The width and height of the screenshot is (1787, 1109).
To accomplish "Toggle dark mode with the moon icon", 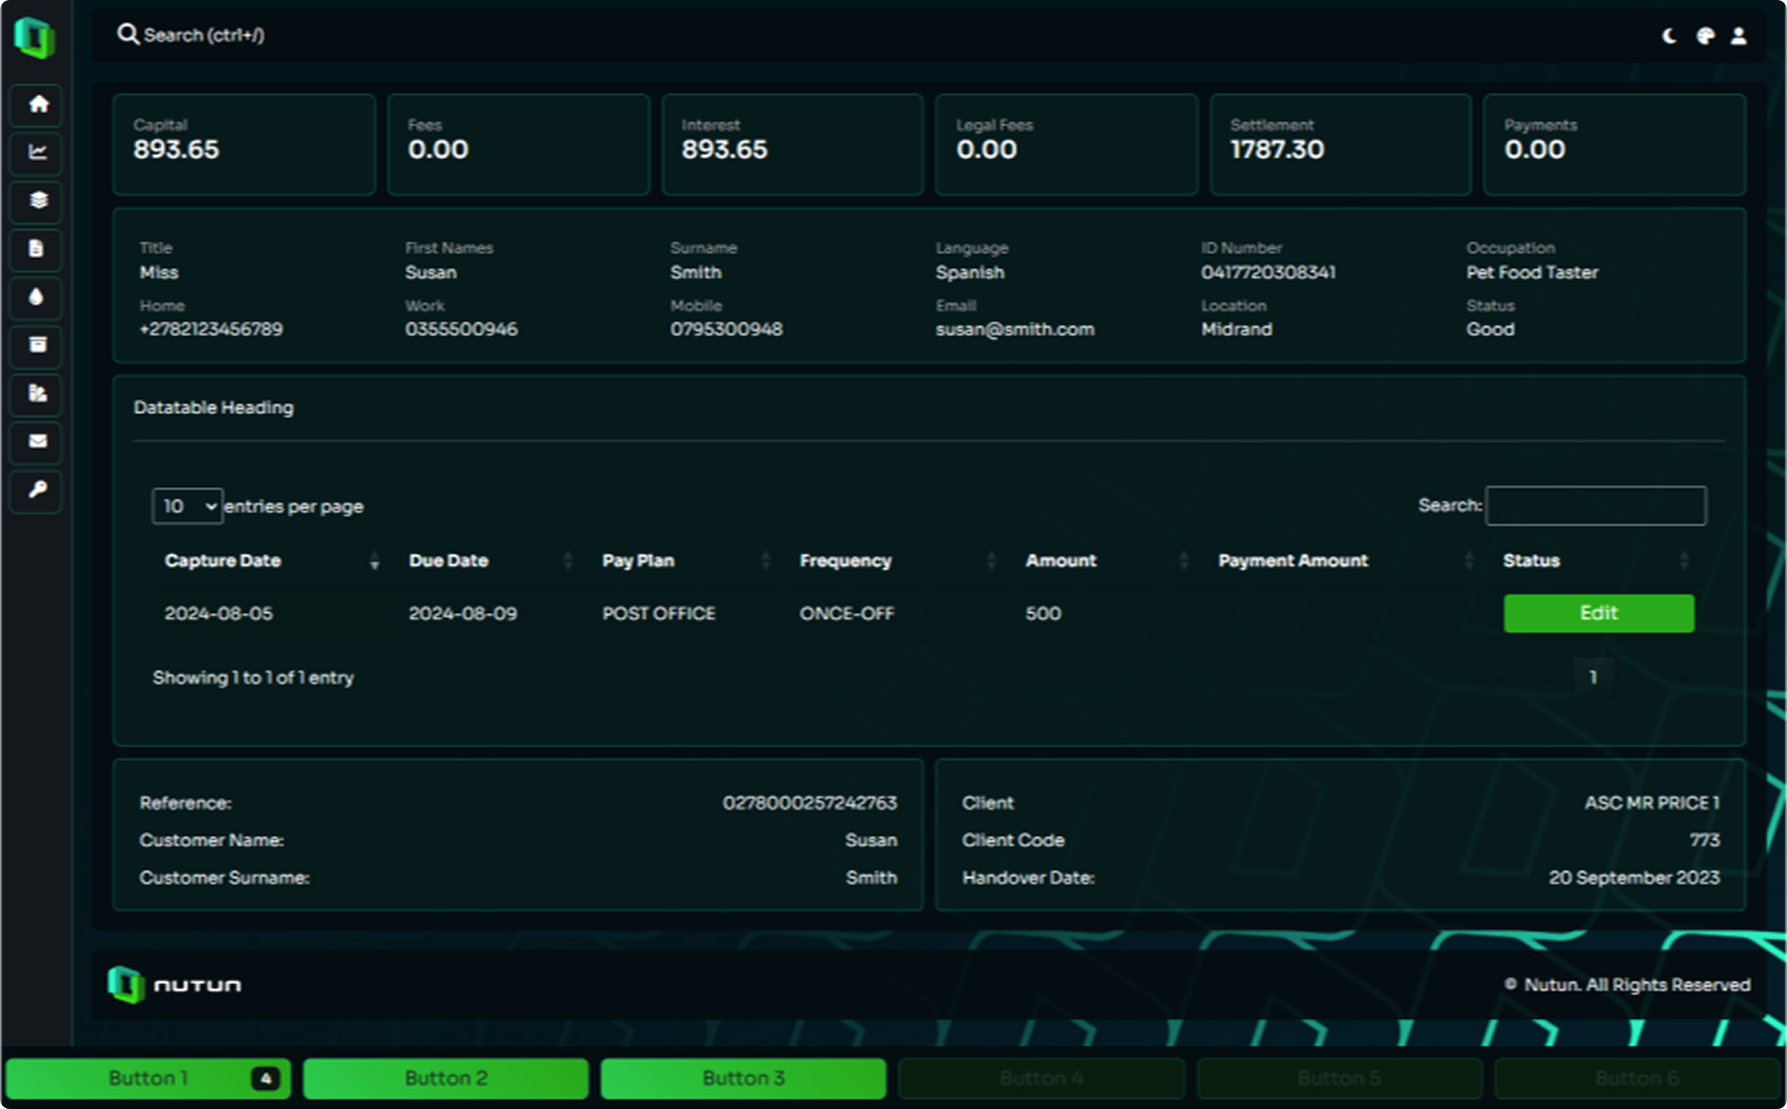I will [1669, 36].
